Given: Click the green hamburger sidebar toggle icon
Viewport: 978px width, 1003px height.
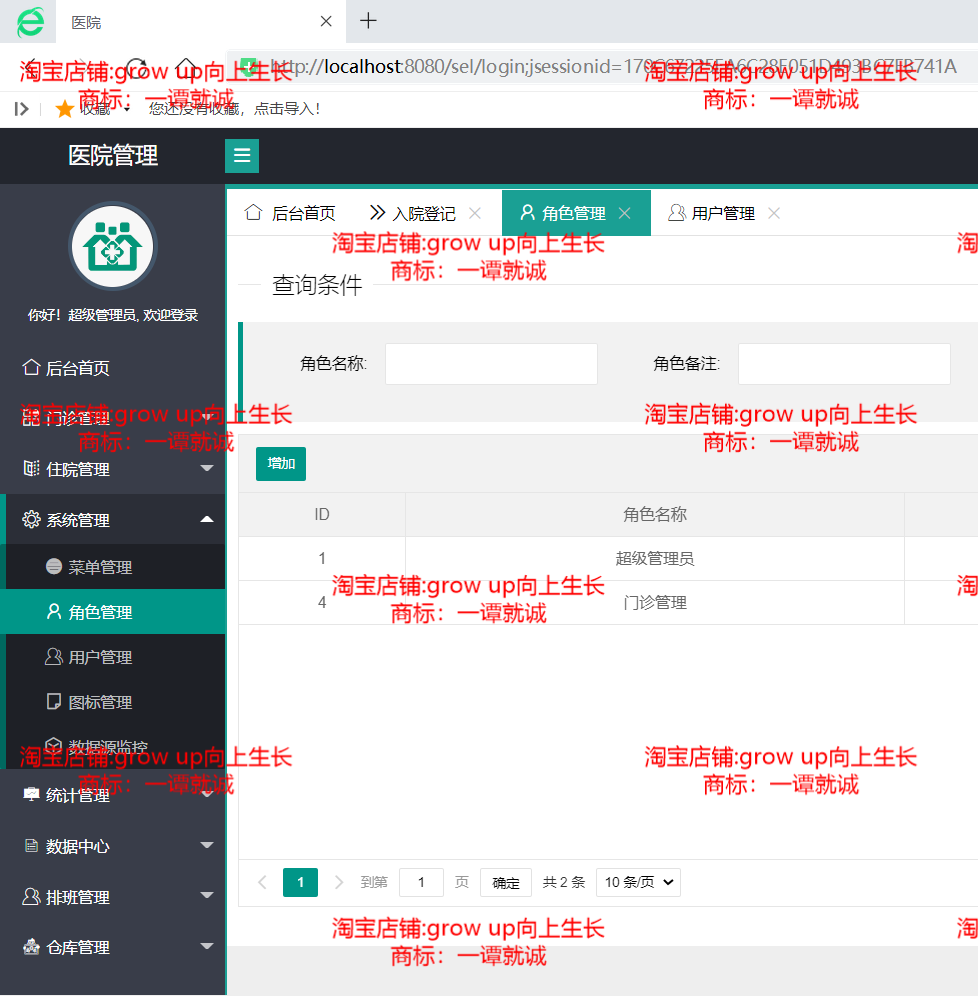Looking at the screenshot, I should (x=241, y=157).
